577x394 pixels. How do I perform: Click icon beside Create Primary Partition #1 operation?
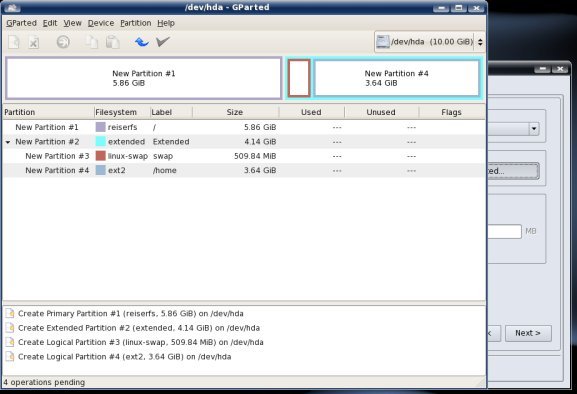(x=10, y=313)
